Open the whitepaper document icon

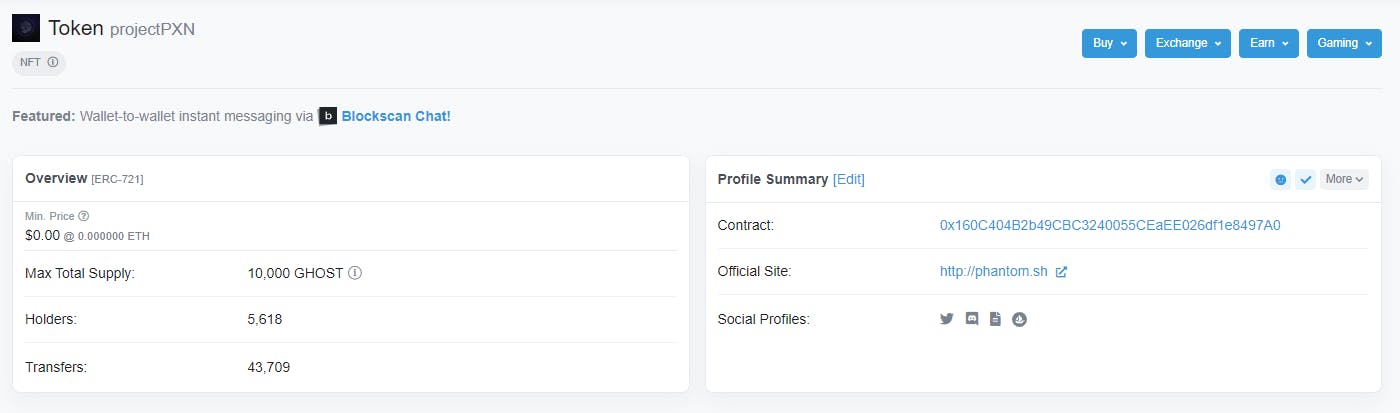point(995,319)
